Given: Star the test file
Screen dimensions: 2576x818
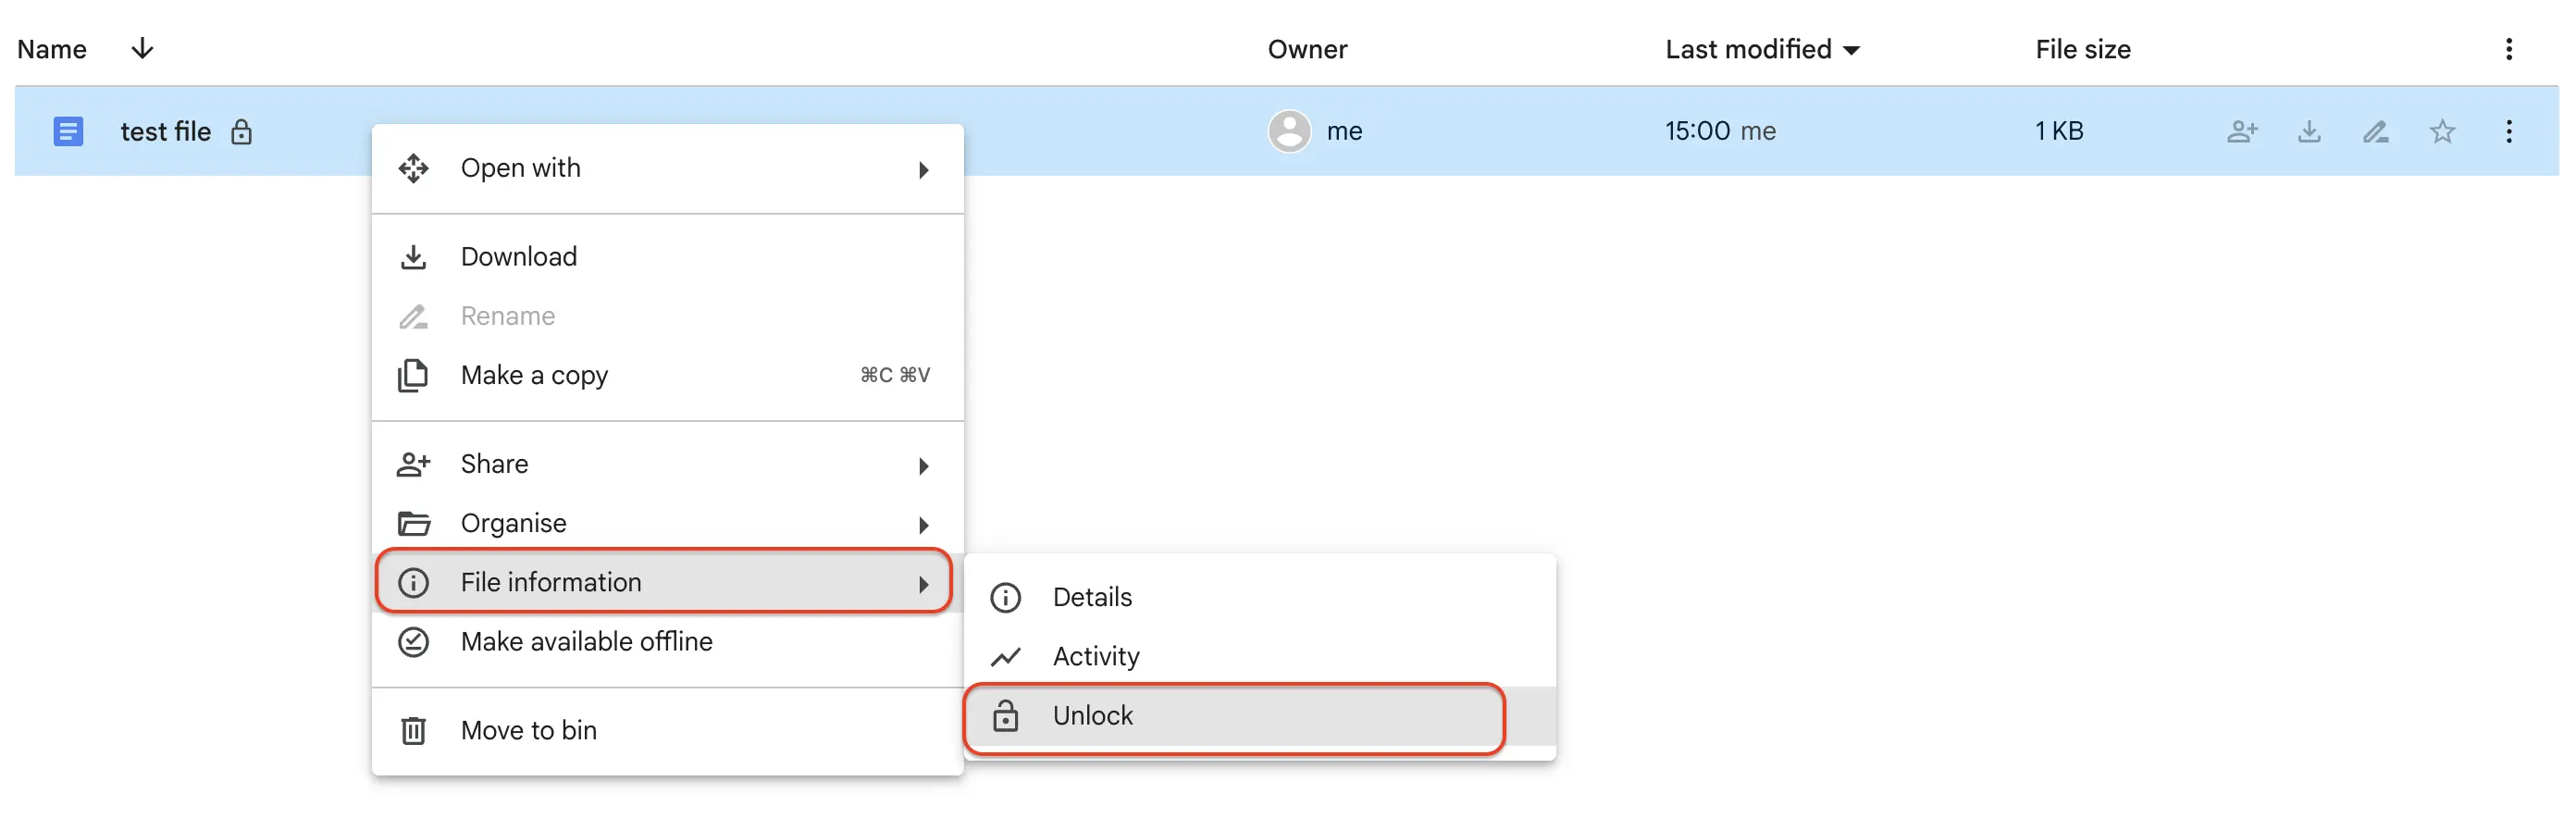Looking at the screenshot, I should point(2442,131).
